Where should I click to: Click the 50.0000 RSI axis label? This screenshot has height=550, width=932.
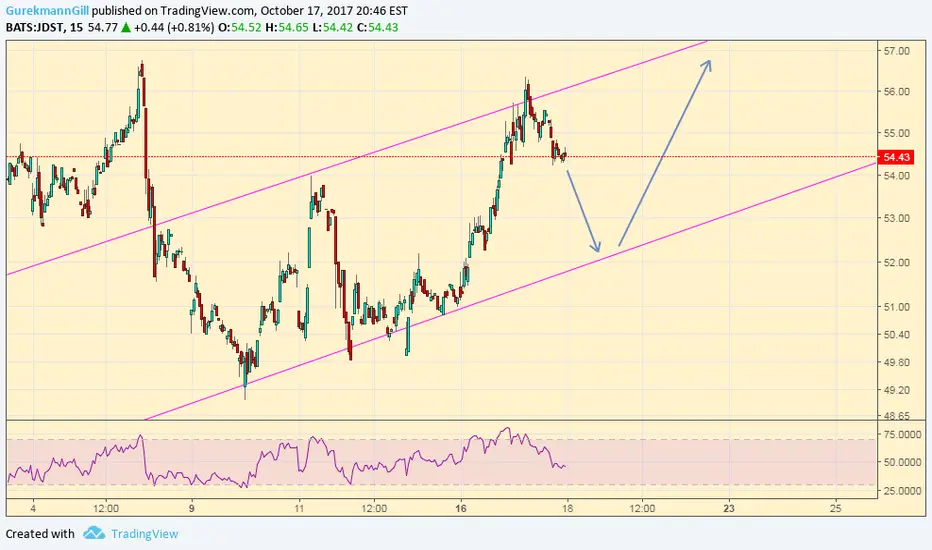(x=902, y=462)
